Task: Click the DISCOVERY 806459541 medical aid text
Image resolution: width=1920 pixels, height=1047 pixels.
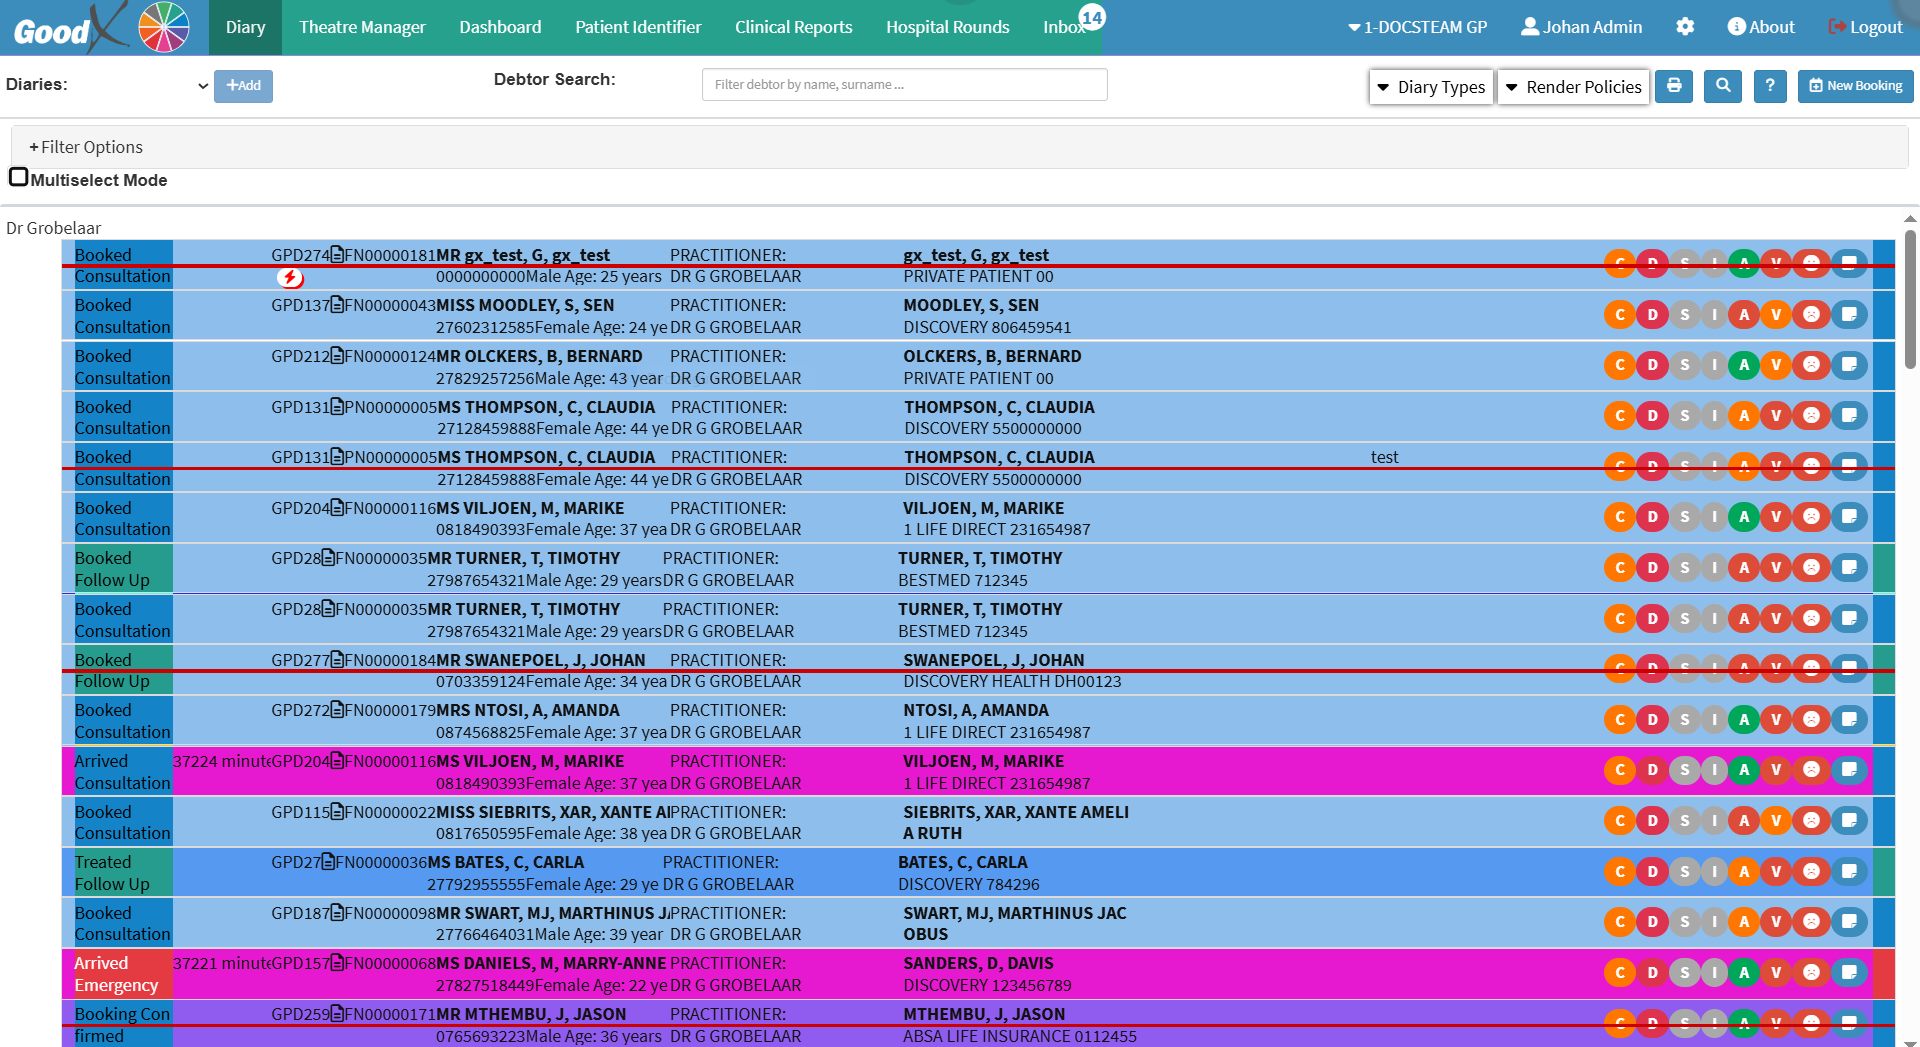Action: tap(988, 327)
